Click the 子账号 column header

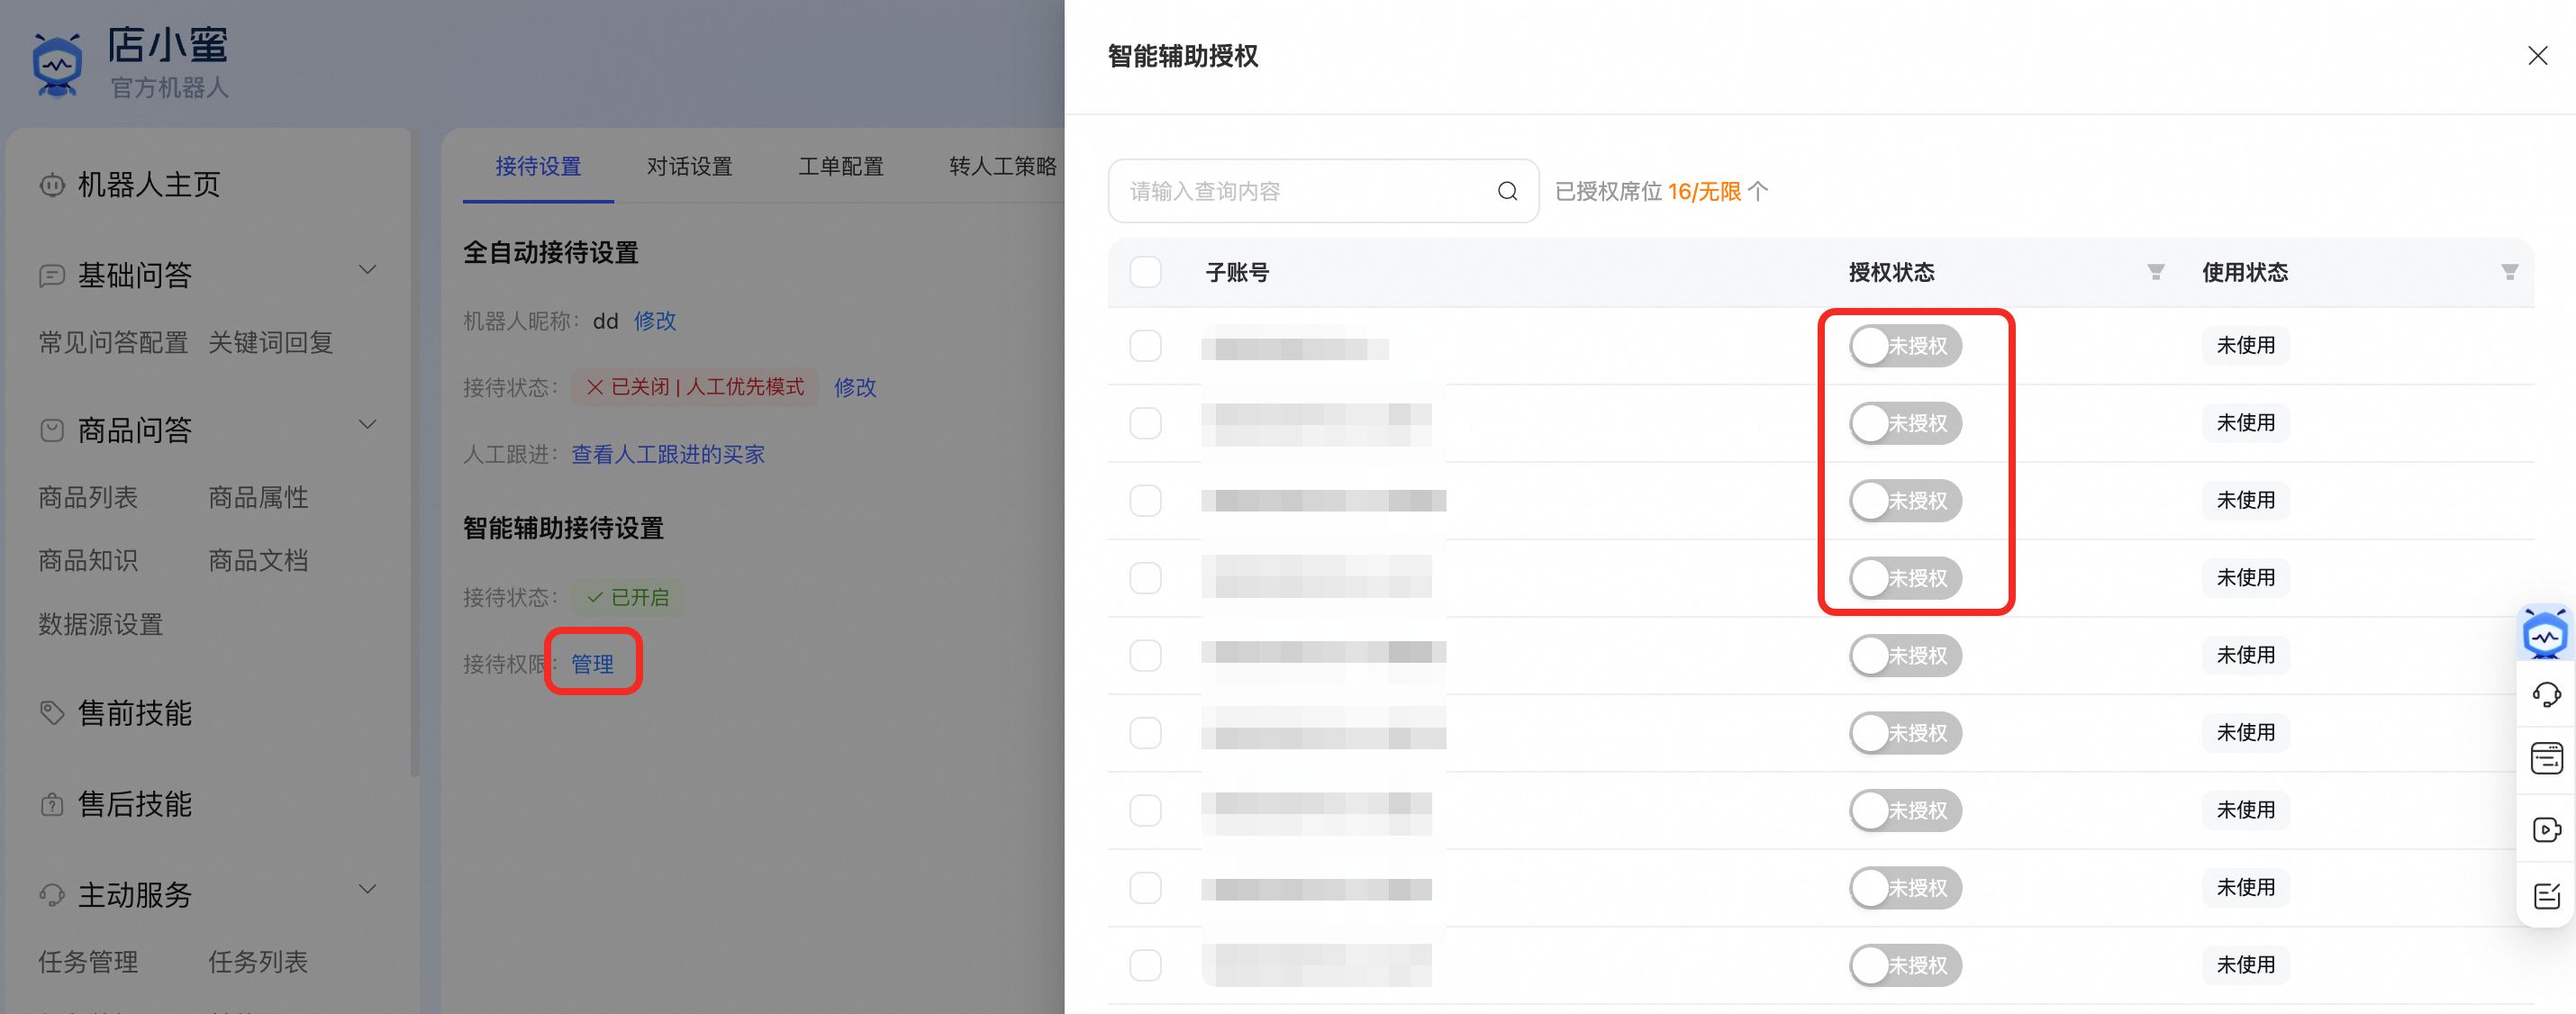(x=1236, y=272)
